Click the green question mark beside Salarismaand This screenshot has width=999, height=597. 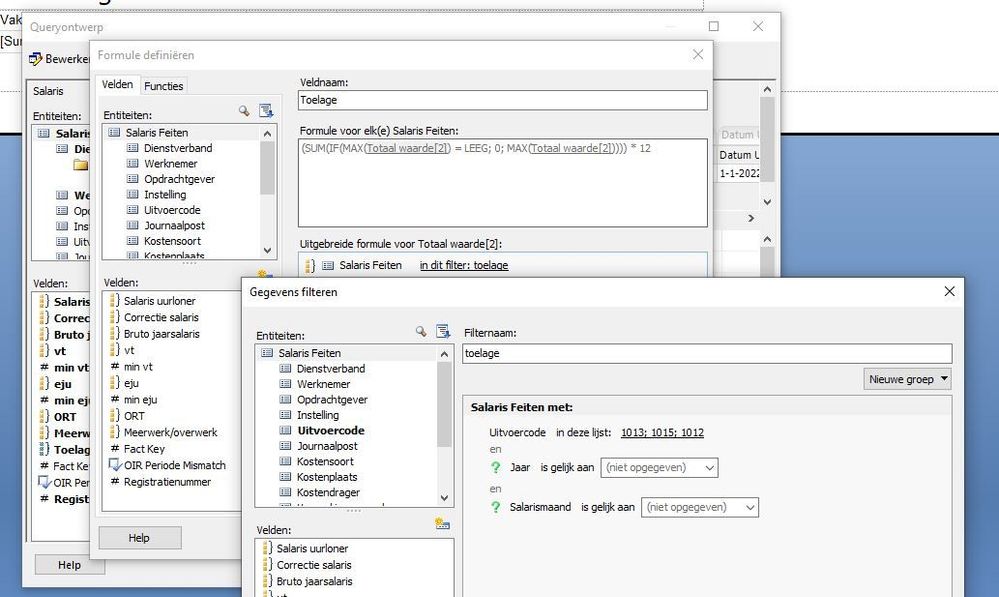click(x=496, y=507)
